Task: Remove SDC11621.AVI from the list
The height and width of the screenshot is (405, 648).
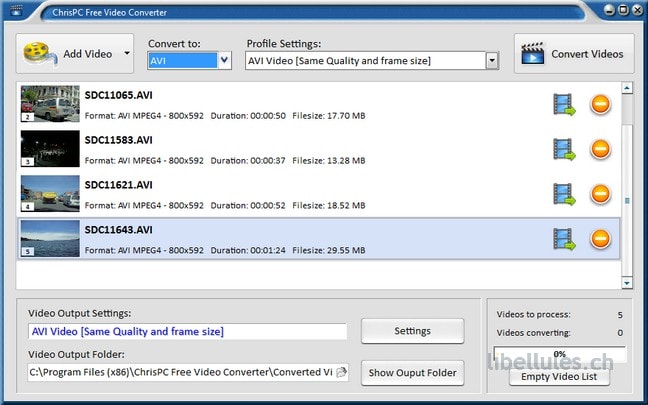Action: pyautogui.click(x=600, y=194)
